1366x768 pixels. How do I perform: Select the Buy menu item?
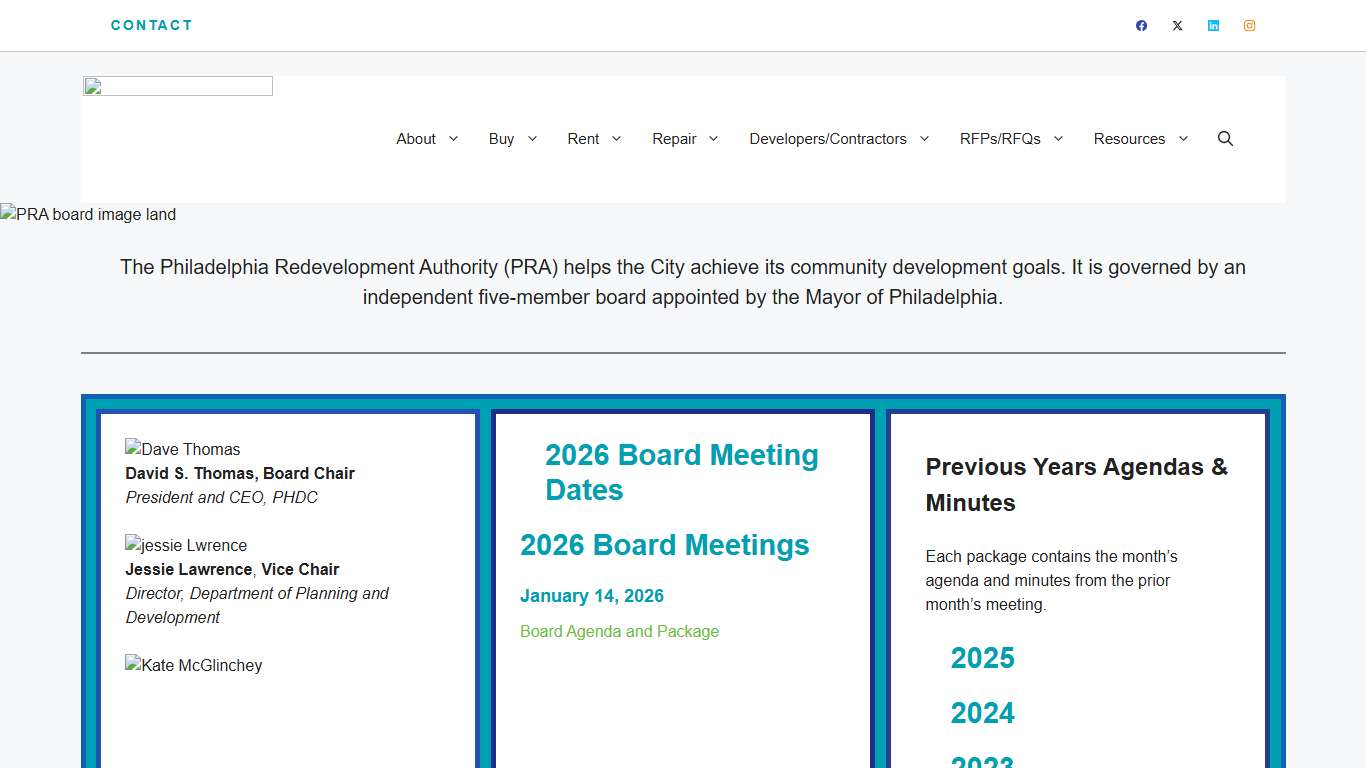(x=501, y=139)
